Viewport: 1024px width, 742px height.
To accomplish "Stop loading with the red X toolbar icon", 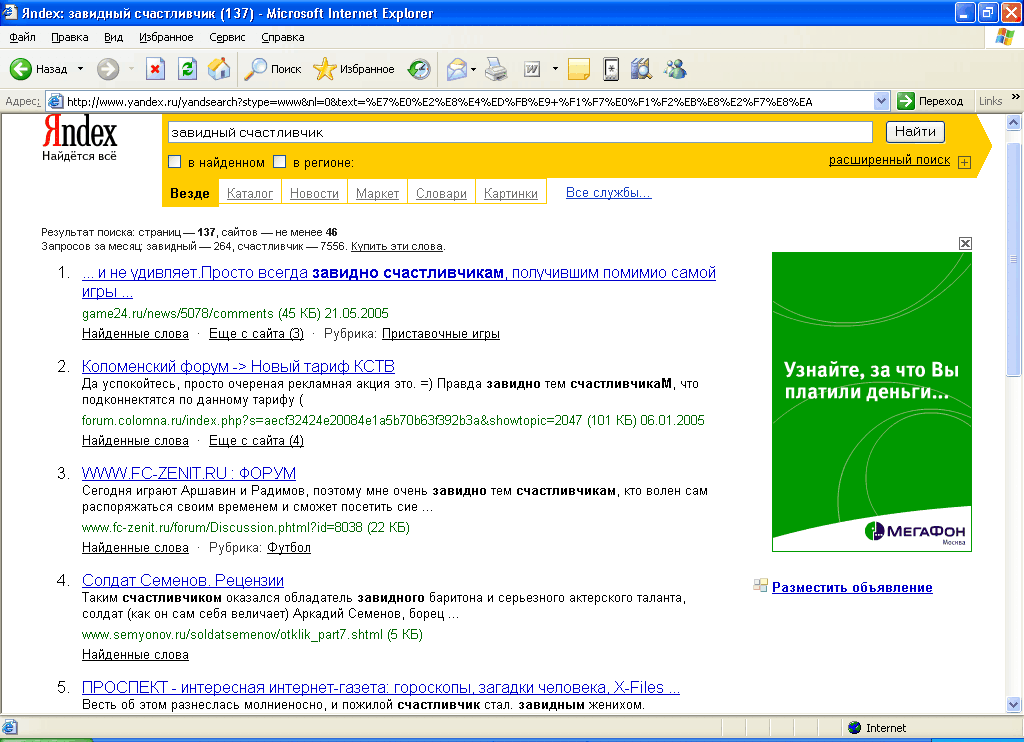I will [x=155, y=69].
